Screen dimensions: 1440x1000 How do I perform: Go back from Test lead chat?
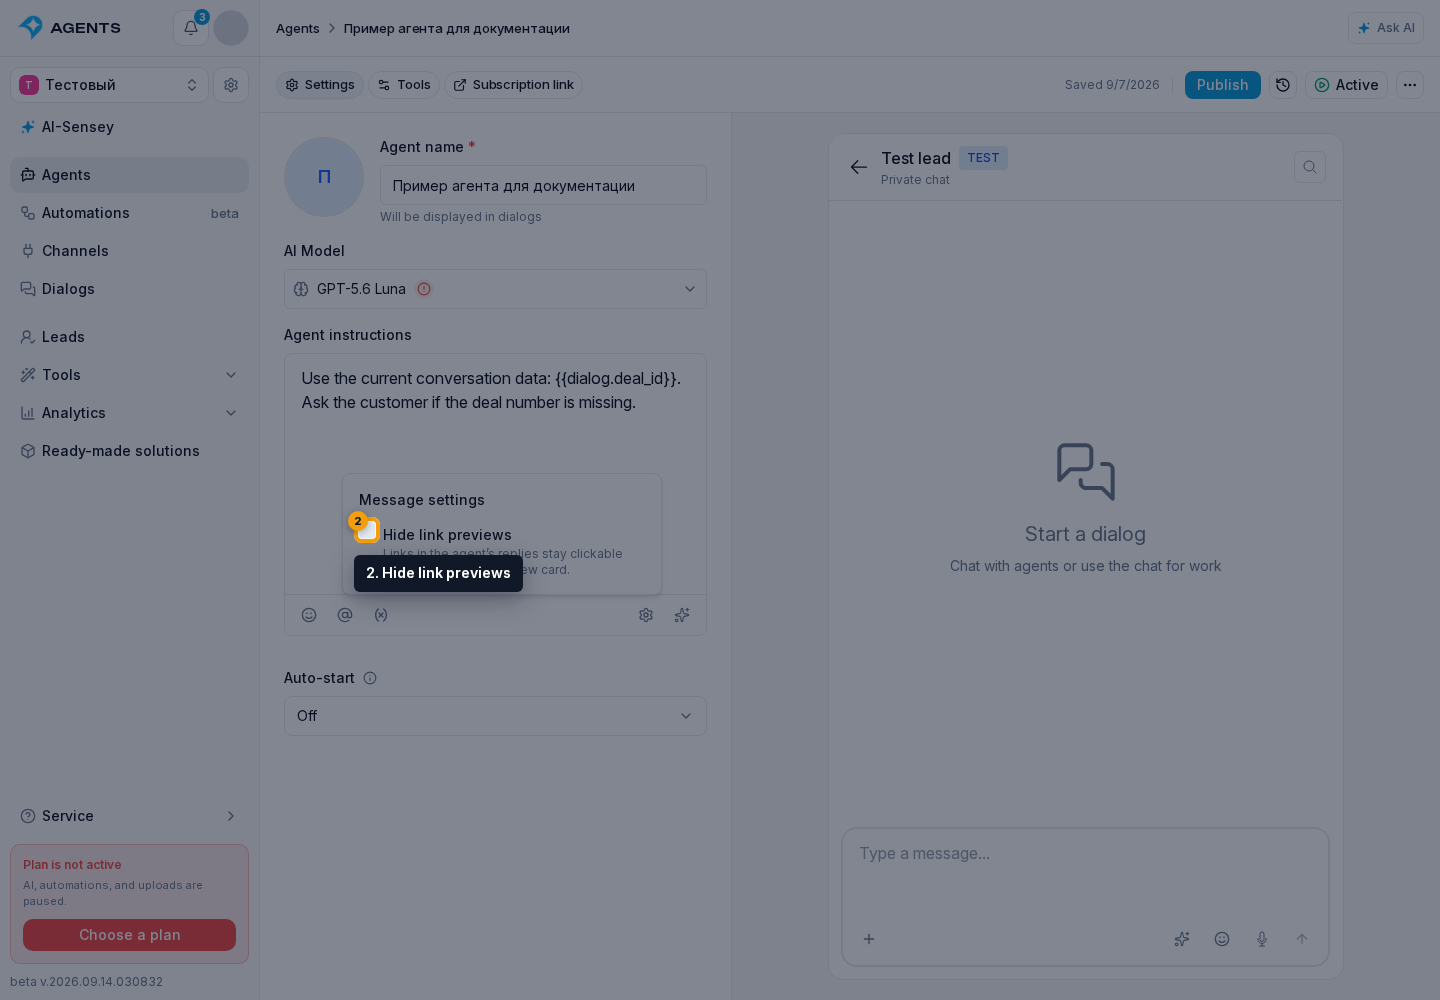coord(859,167)
